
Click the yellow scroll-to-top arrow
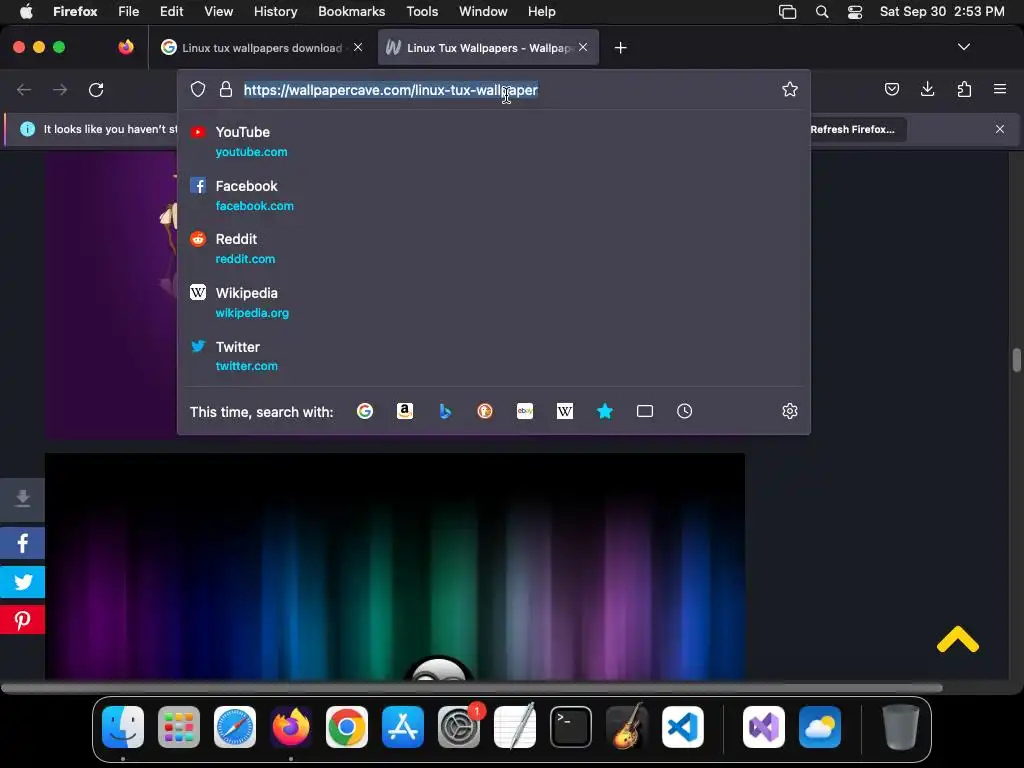[x=957, y=639]
